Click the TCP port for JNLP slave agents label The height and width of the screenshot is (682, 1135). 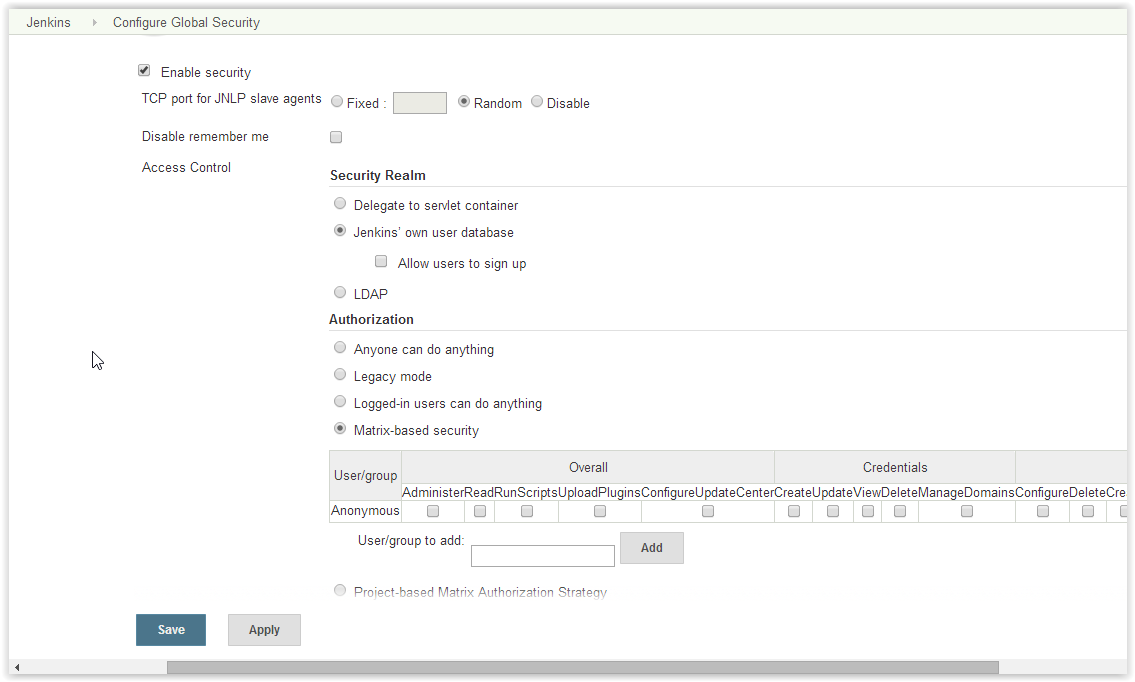[232, 98]
